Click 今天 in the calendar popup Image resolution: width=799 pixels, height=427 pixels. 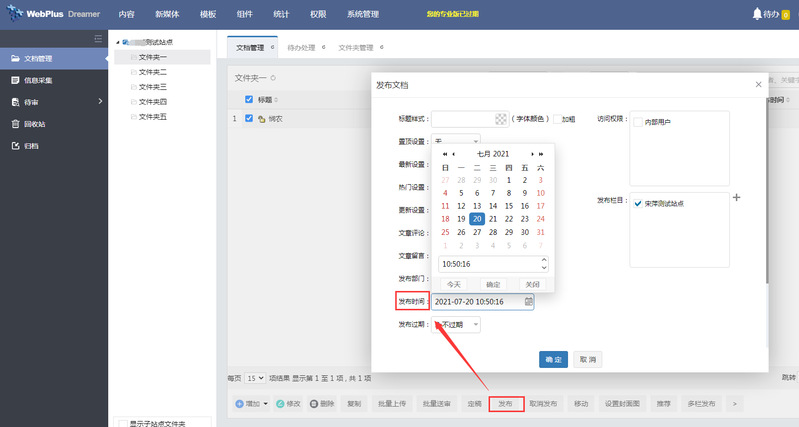454,284
